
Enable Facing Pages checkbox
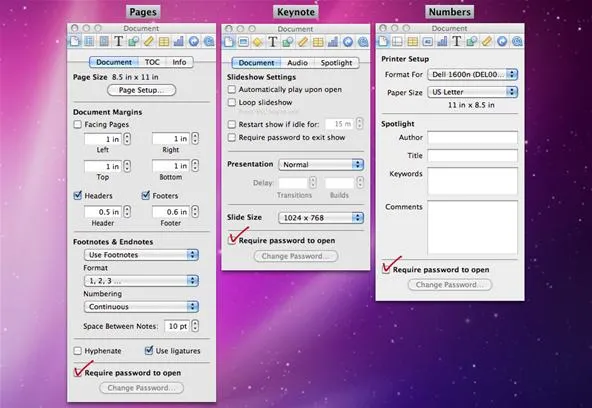77,124
